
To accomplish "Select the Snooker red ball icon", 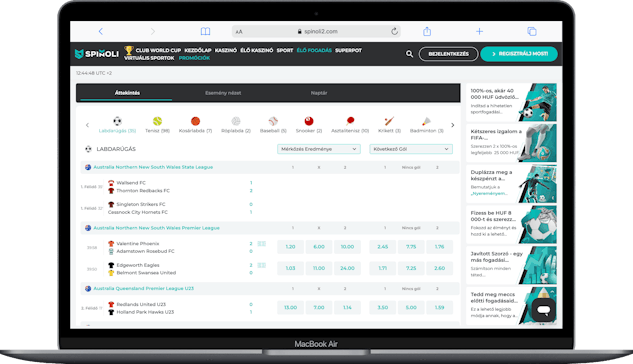I will [309, 121].
